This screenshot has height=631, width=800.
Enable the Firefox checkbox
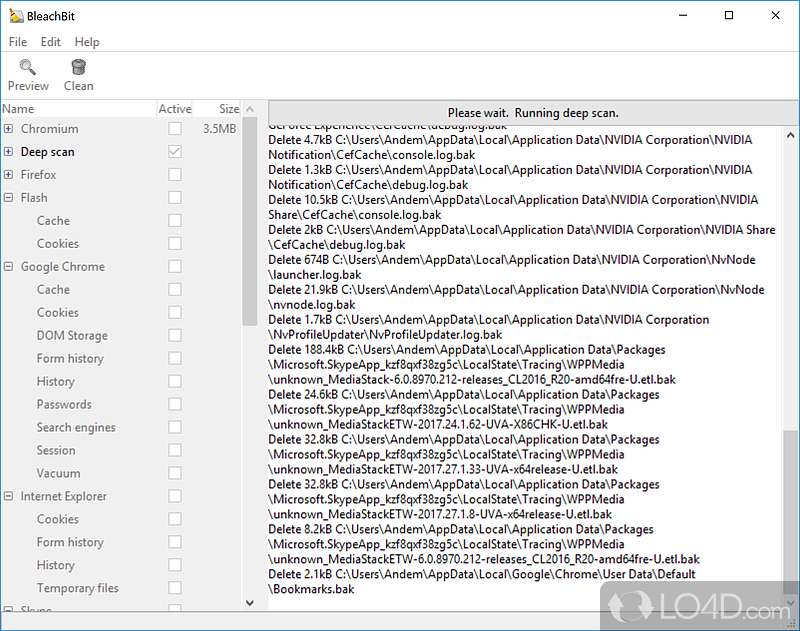tap(175, 174)
